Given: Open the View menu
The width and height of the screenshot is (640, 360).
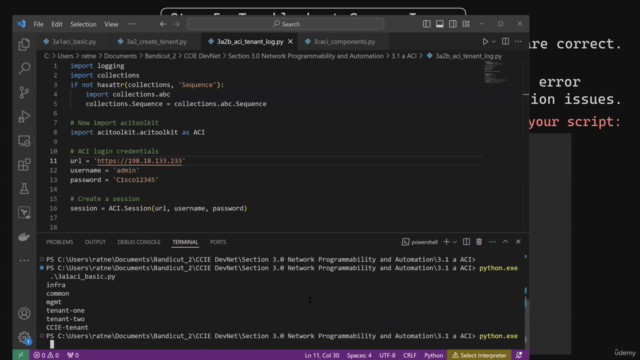Looking at the screenshot, I should 111,24.
